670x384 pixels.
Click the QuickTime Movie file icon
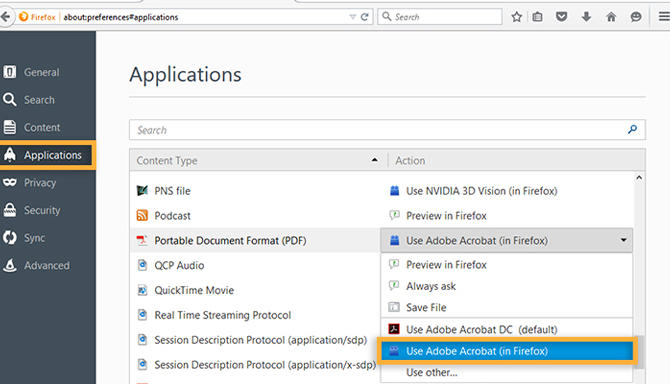click(142, 290)
